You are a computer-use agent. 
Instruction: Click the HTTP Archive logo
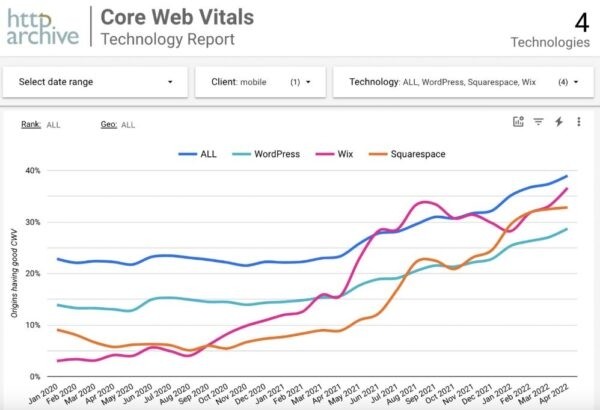click(41, 27)
